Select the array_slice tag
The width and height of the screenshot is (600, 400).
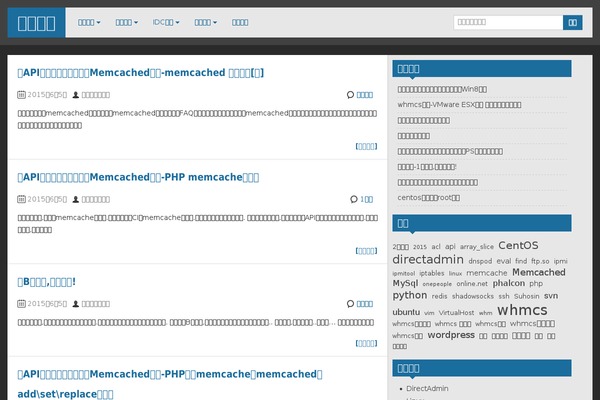click(477, 247)
